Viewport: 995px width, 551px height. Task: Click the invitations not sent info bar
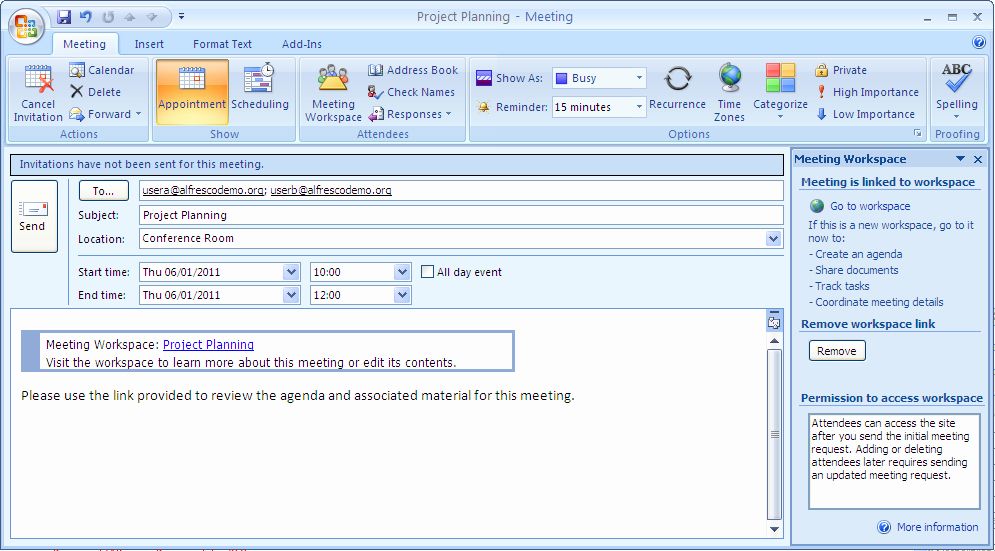click(397, 164)
